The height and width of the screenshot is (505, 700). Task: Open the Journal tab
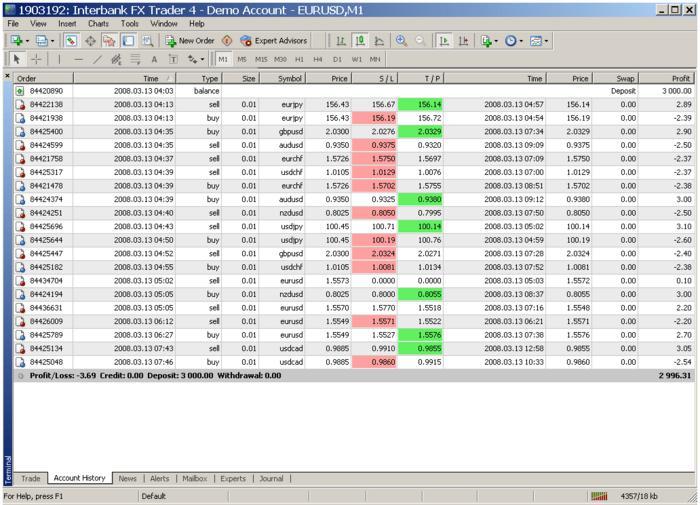point(271,479)
